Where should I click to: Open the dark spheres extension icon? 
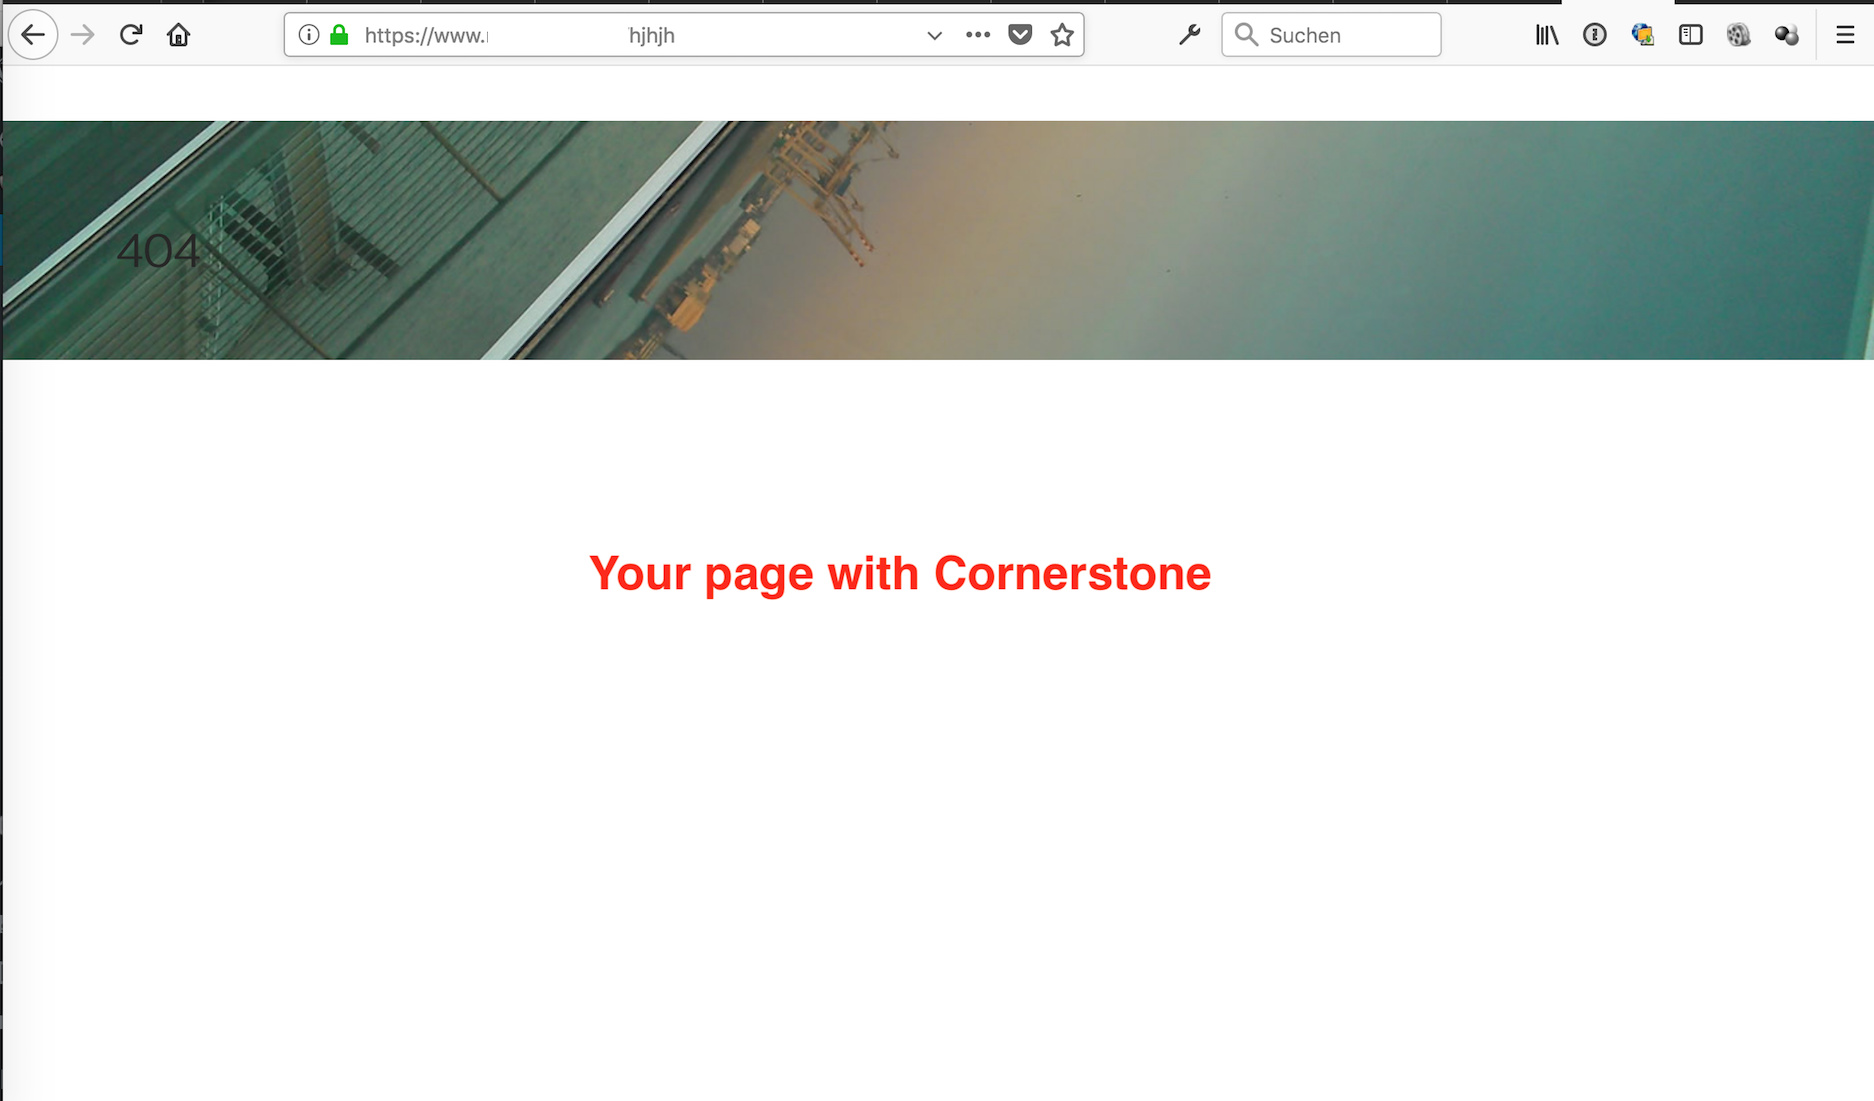point(1787,35)
